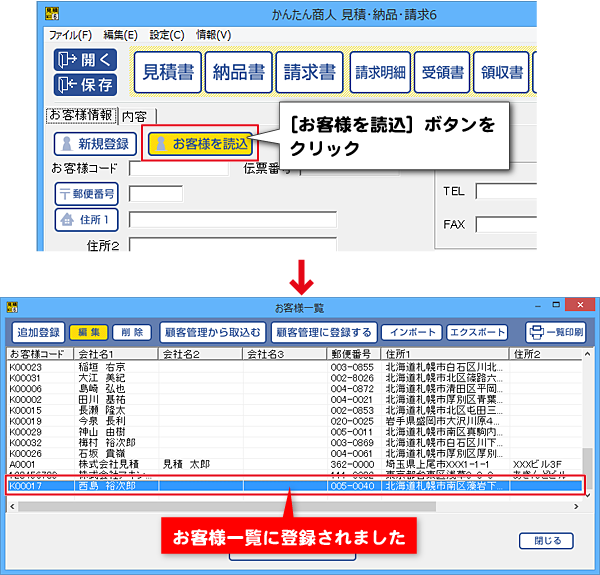Screen dimensions: 600x575
Task: Open the 情報(V) menu
Action: (214, 35)
